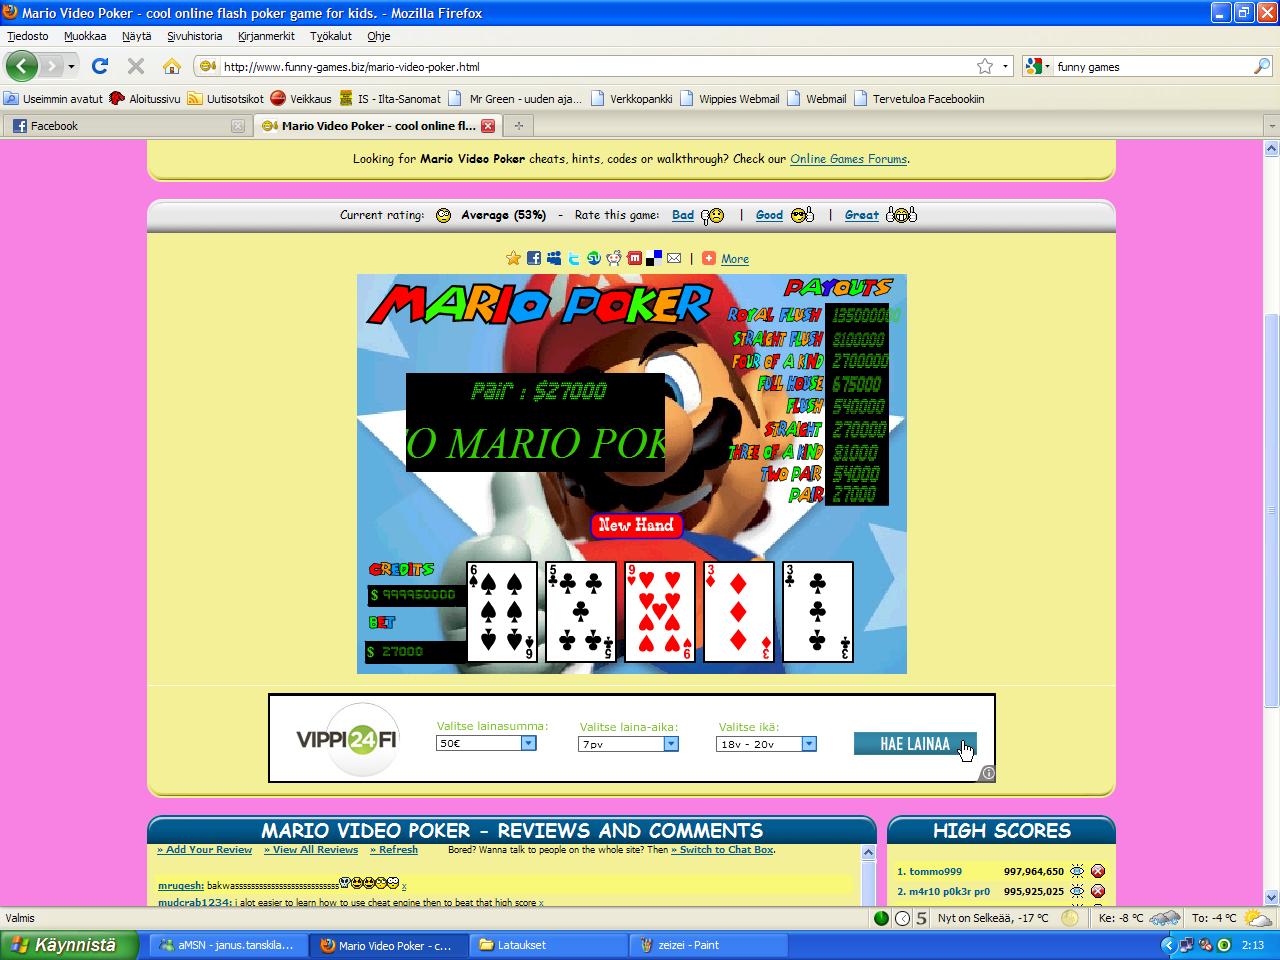Rate the game as Great

pyautogui.click(x=862, y=215)
